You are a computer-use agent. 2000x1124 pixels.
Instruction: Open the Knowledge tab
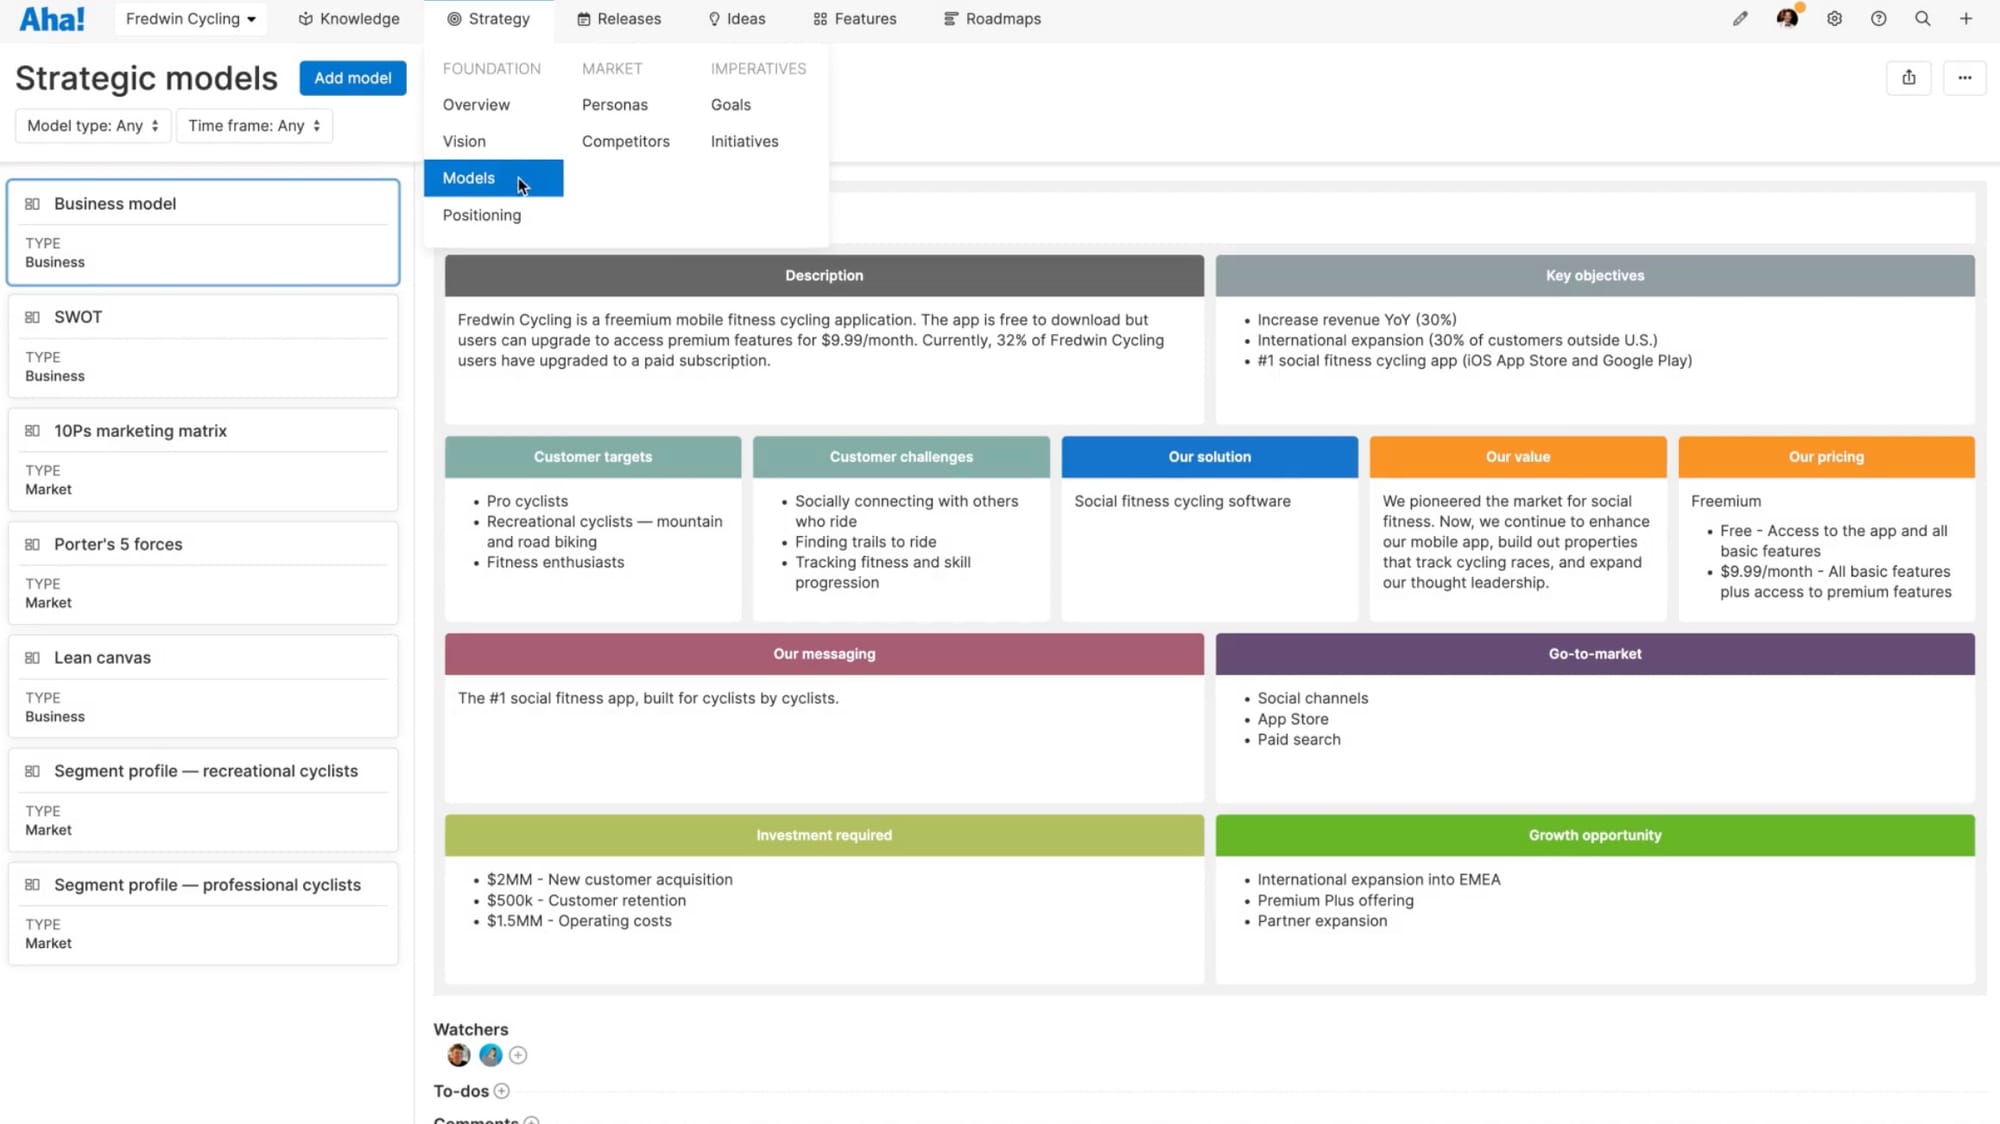349,19
